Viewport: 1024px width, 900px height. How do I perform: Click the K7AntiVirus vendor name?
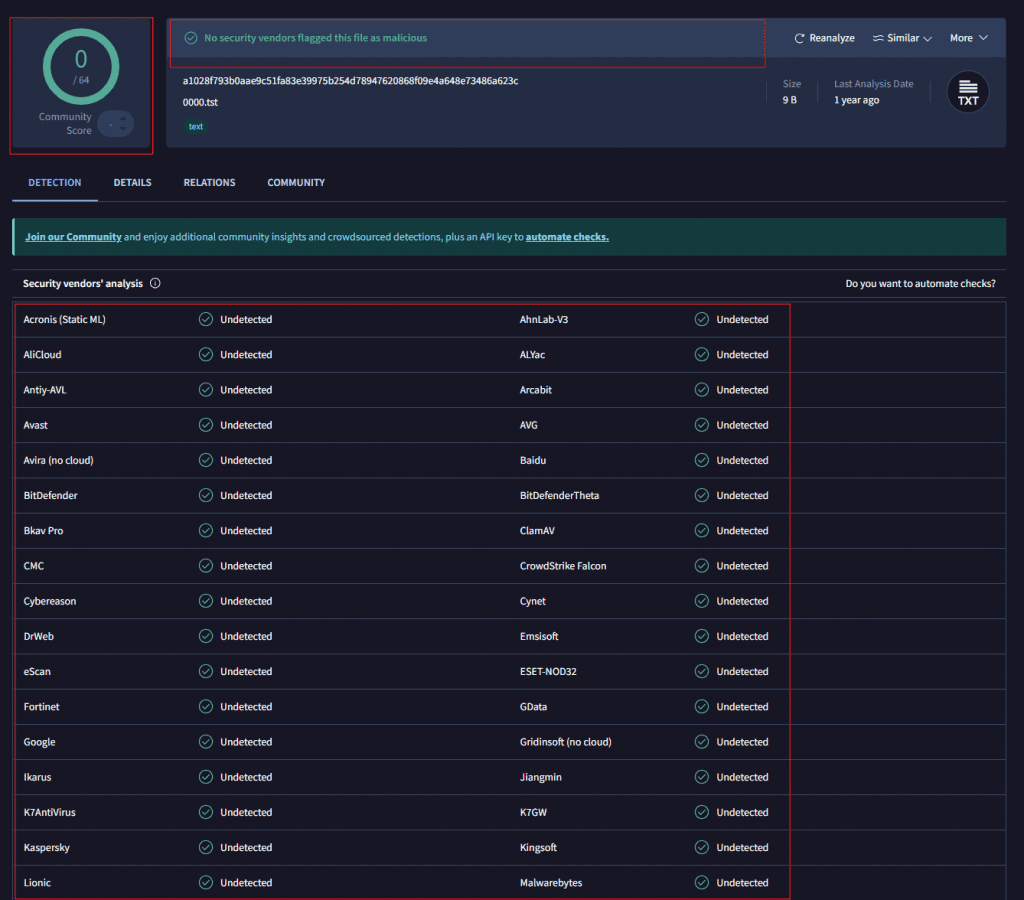tap(50, 812)
